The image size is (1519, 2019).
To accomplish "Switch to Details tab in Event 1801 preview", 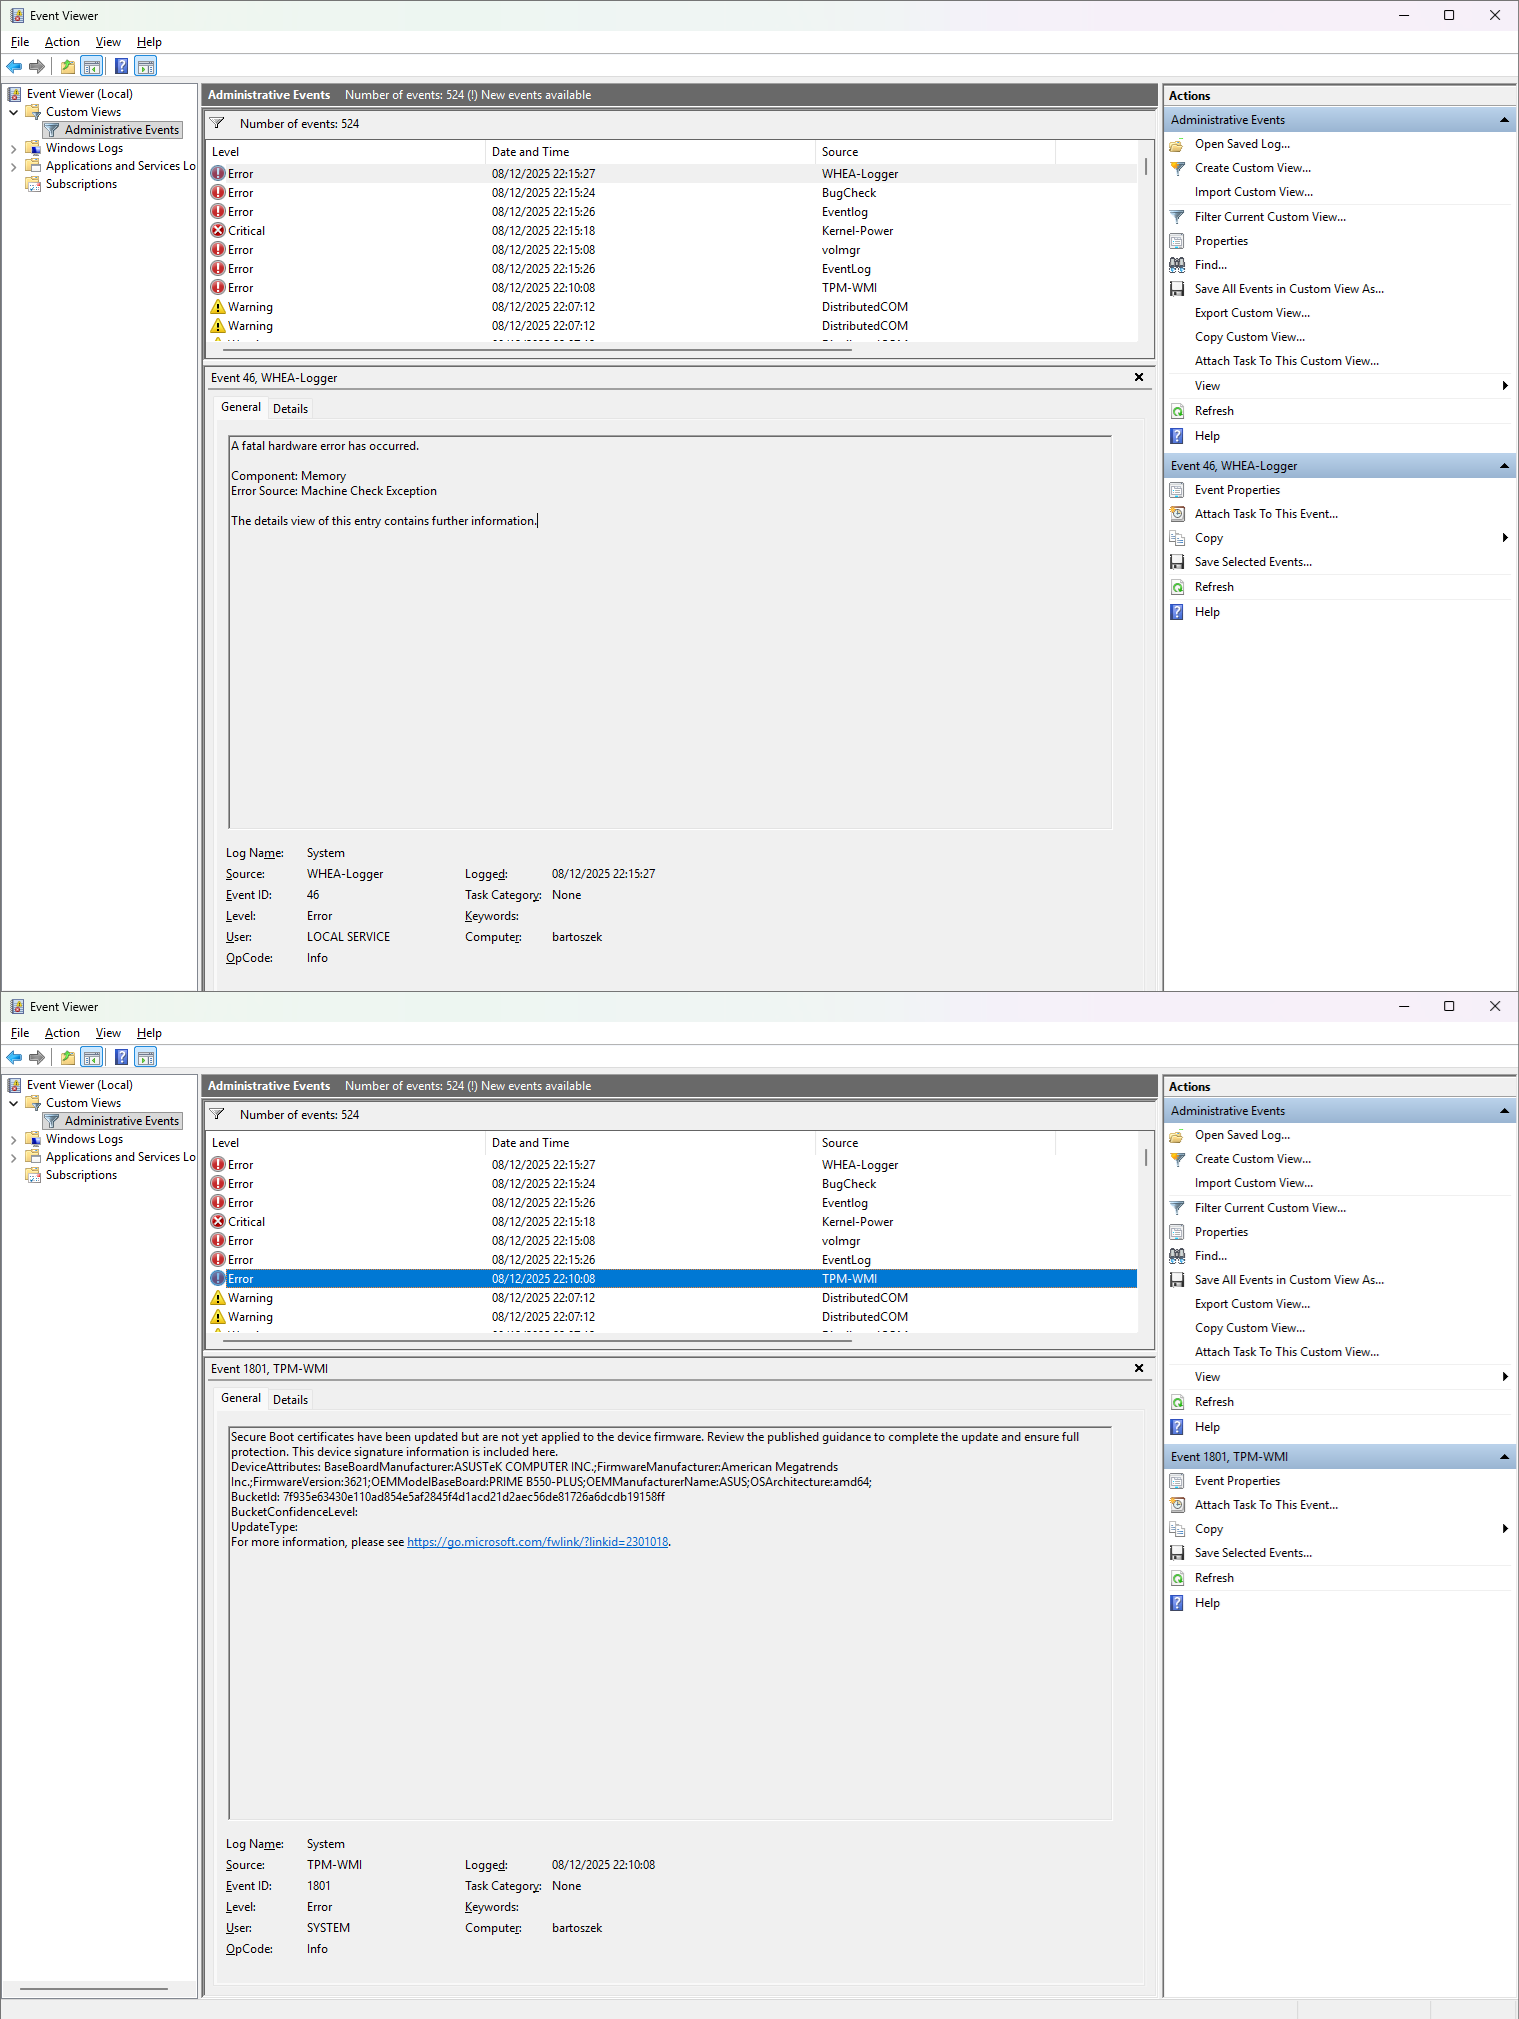I will pos(290,1399).
